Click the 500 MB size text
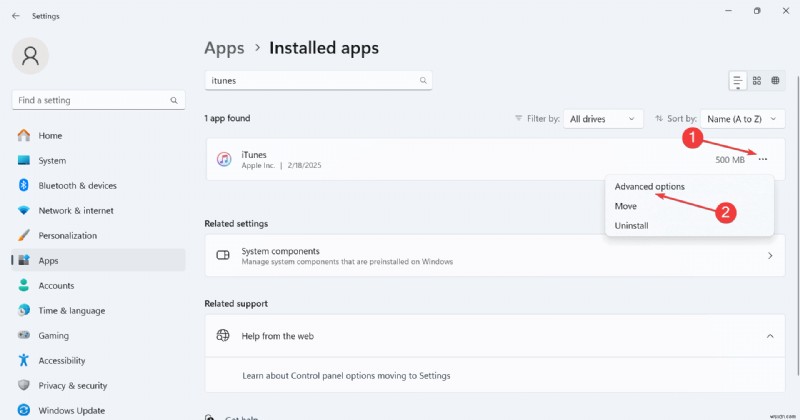The height and width of the screenshot is (420, 800). click(730, 160)
